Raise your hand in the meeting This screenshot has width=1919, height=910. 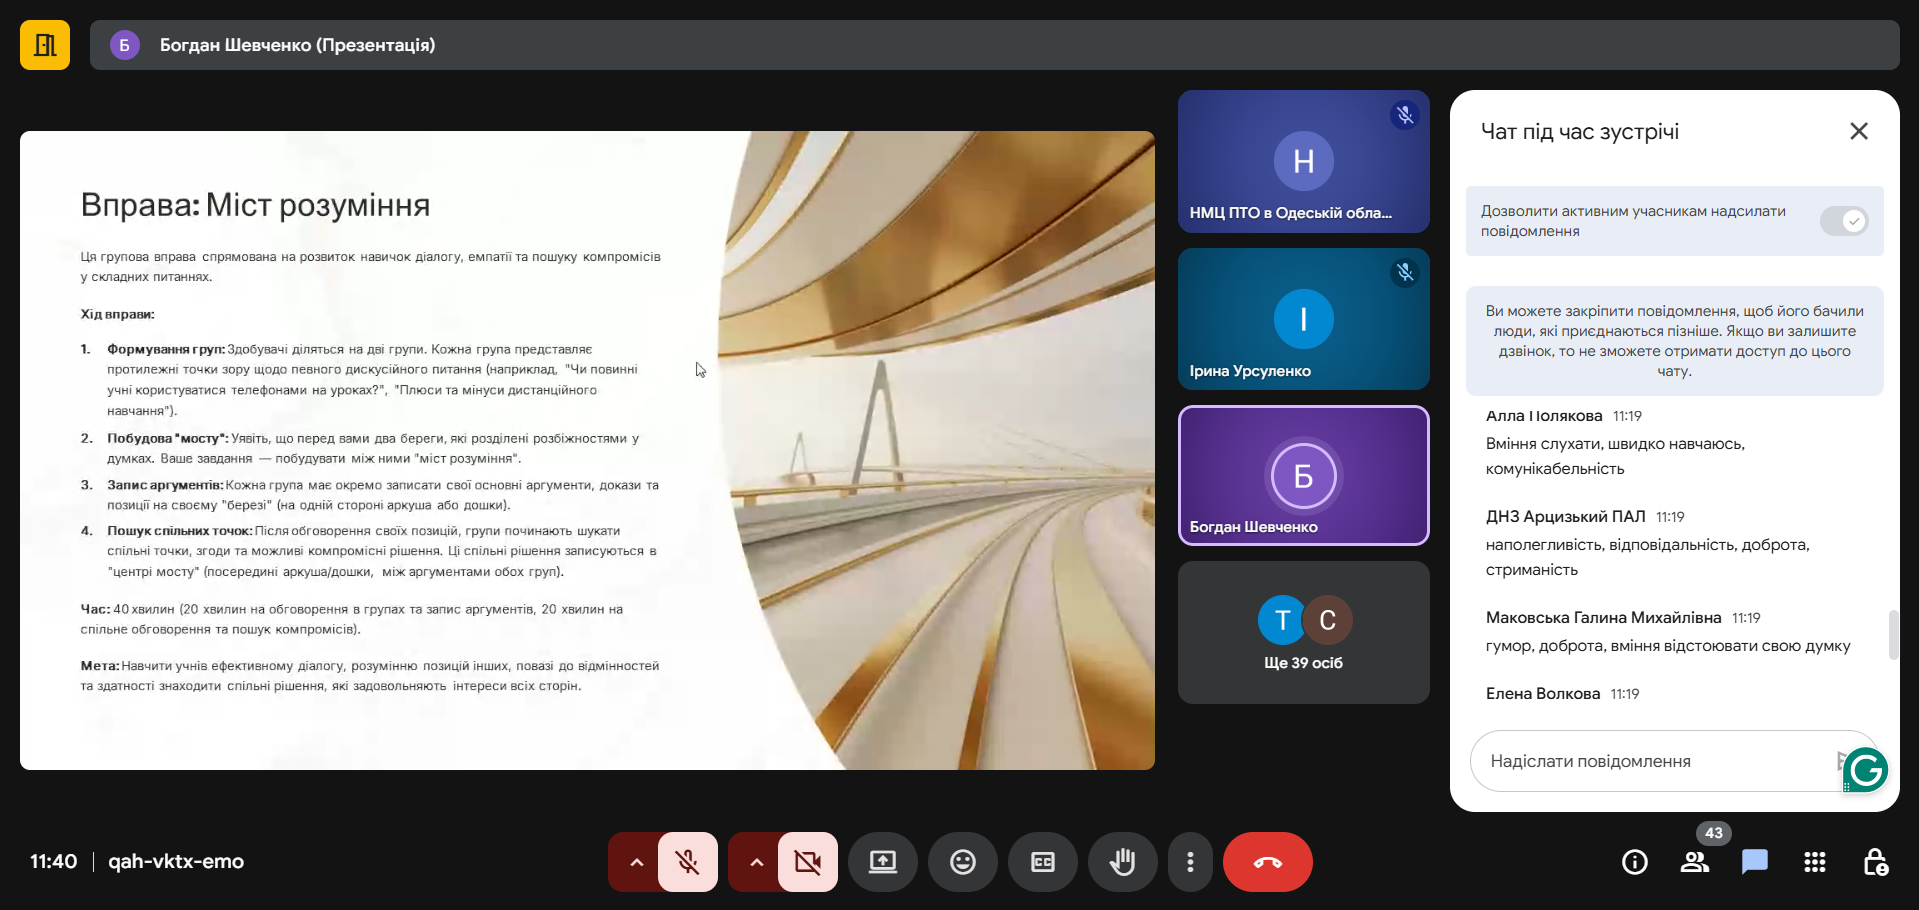coord(1122,862)
